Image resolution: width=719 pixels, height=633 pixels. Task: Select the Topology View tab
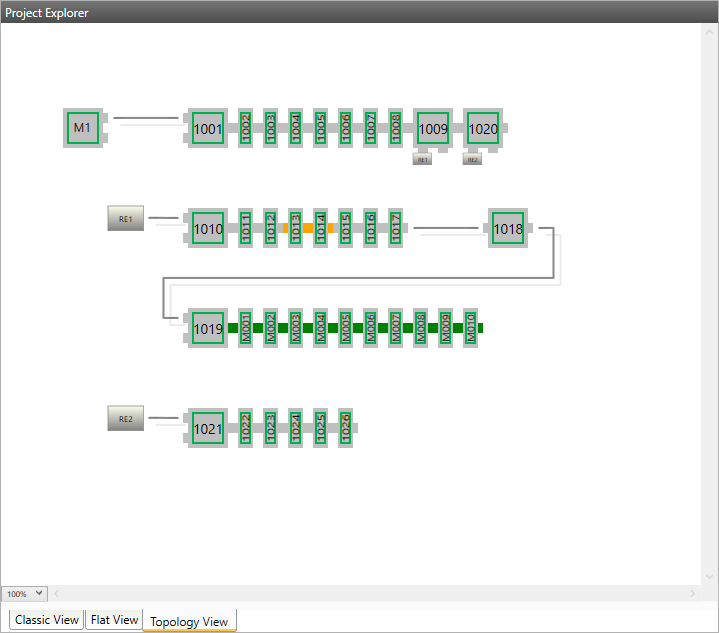tap(189, 621)
